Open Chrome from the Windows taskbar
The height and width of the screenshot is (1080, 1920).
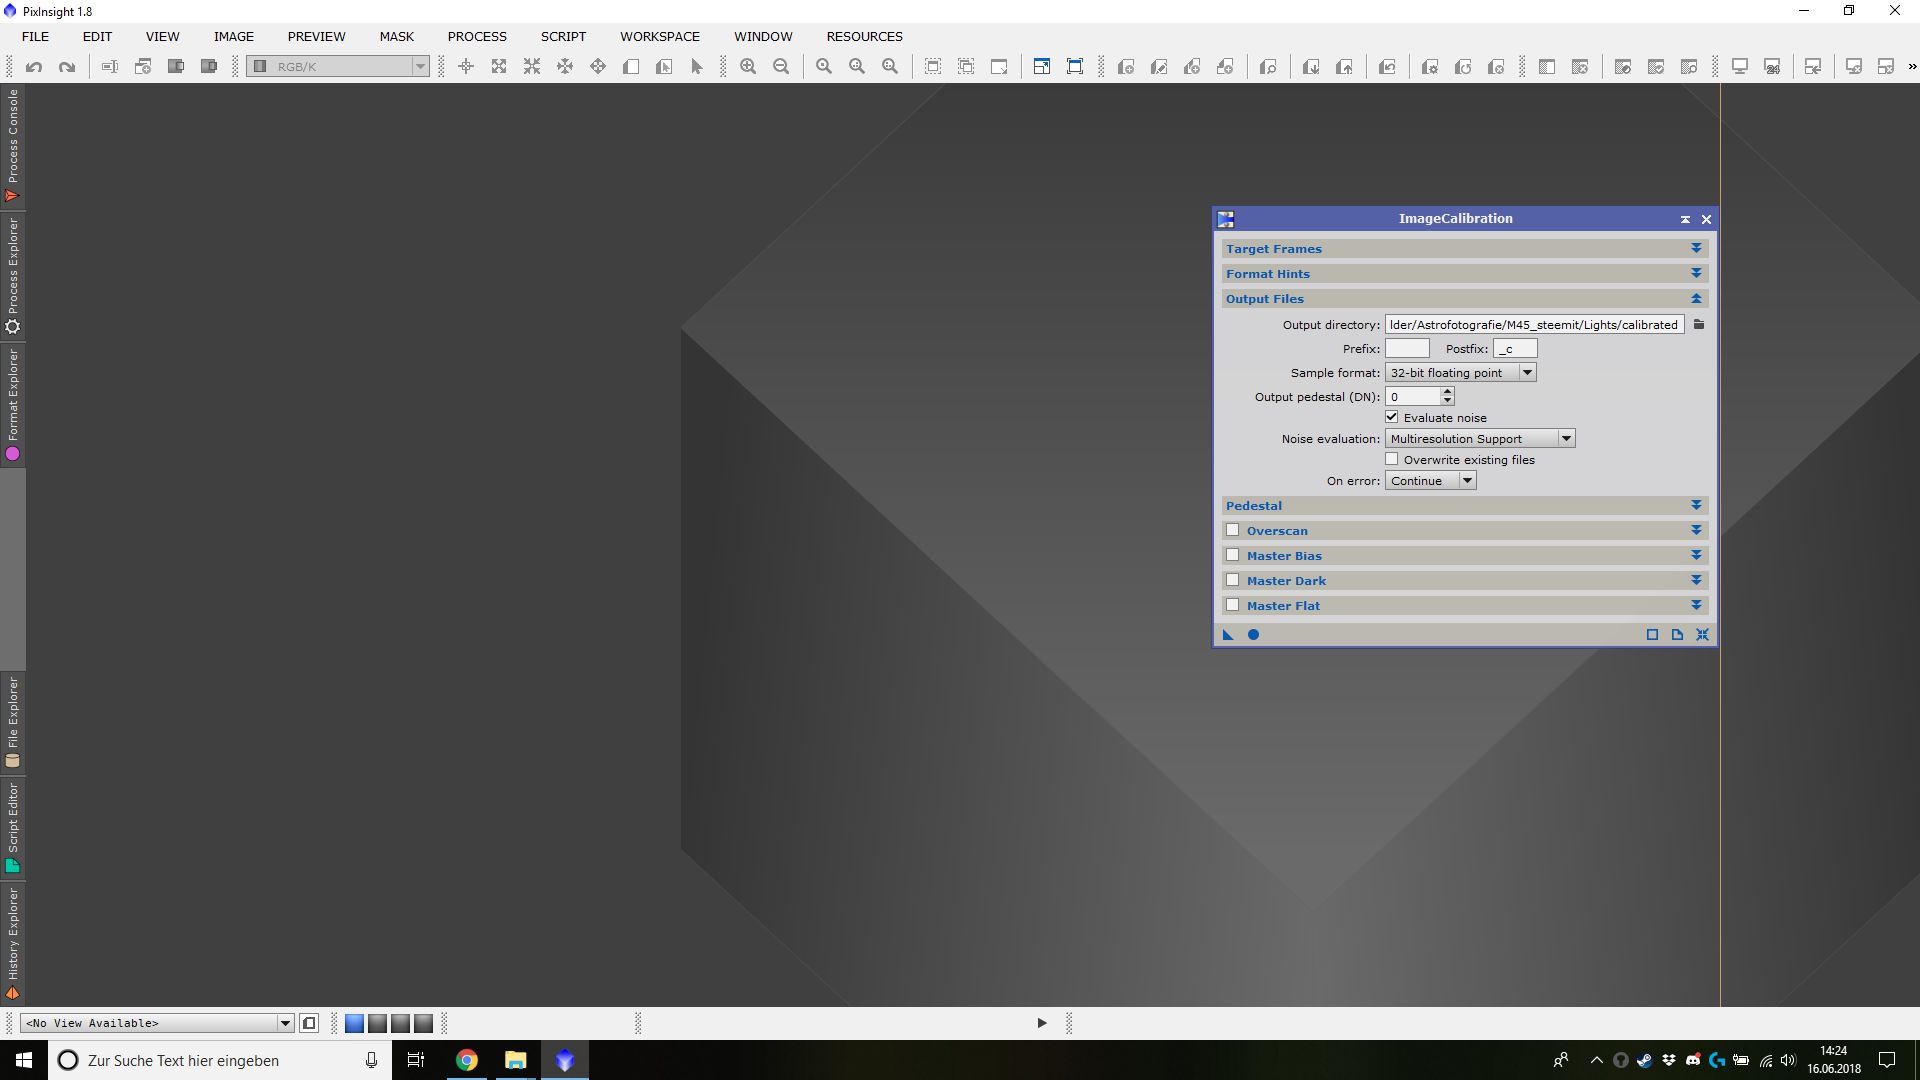tap(467, 1060)
